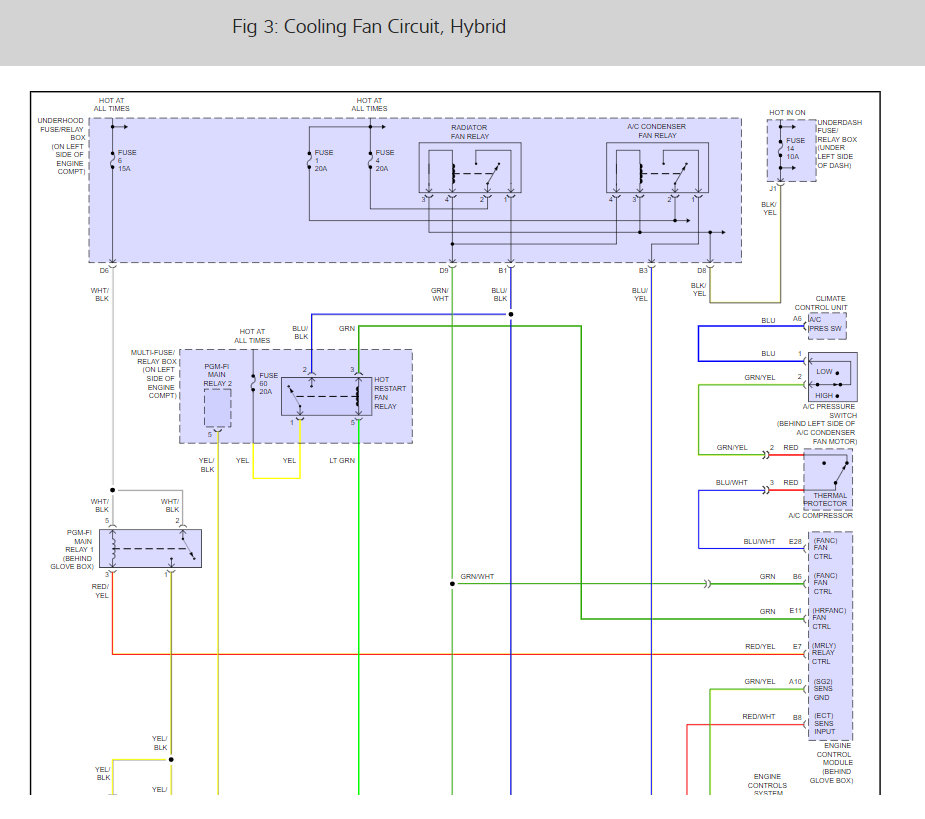Screen dimensions: 925x819
Task: Click the RED/YEL label beside pin E7
Action: pyautogui.click(x=760, y=647)
